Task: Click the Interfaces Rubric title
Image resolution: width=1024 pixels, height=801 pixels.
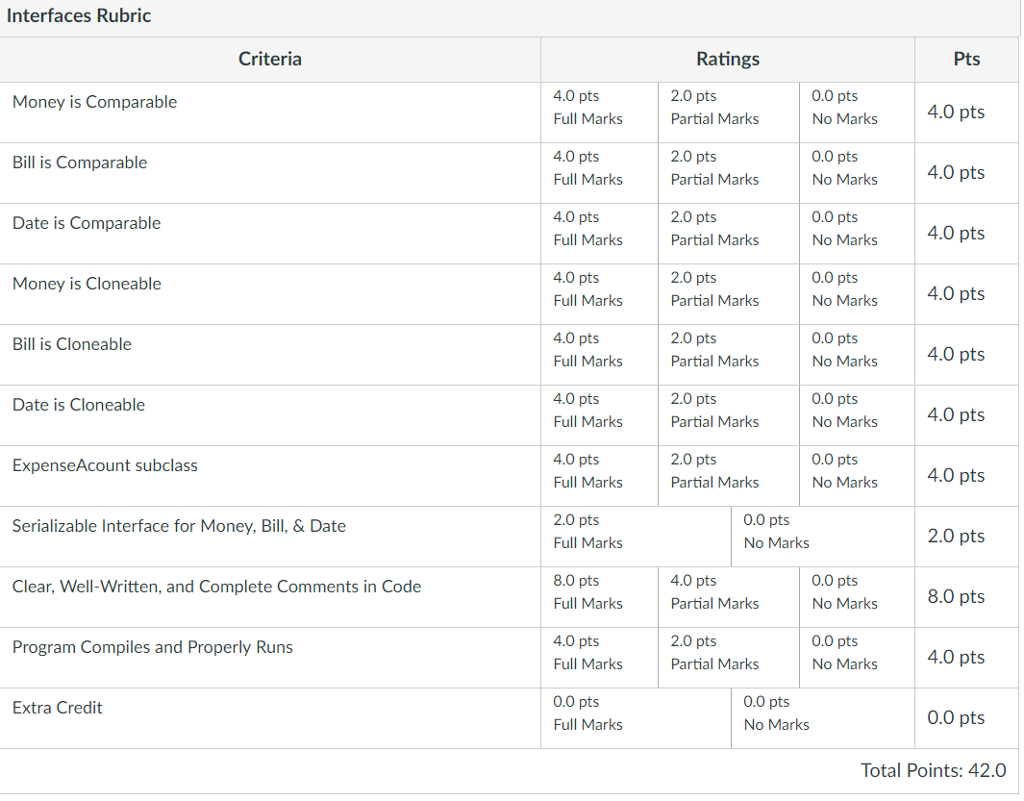Action: coord(79,16)
